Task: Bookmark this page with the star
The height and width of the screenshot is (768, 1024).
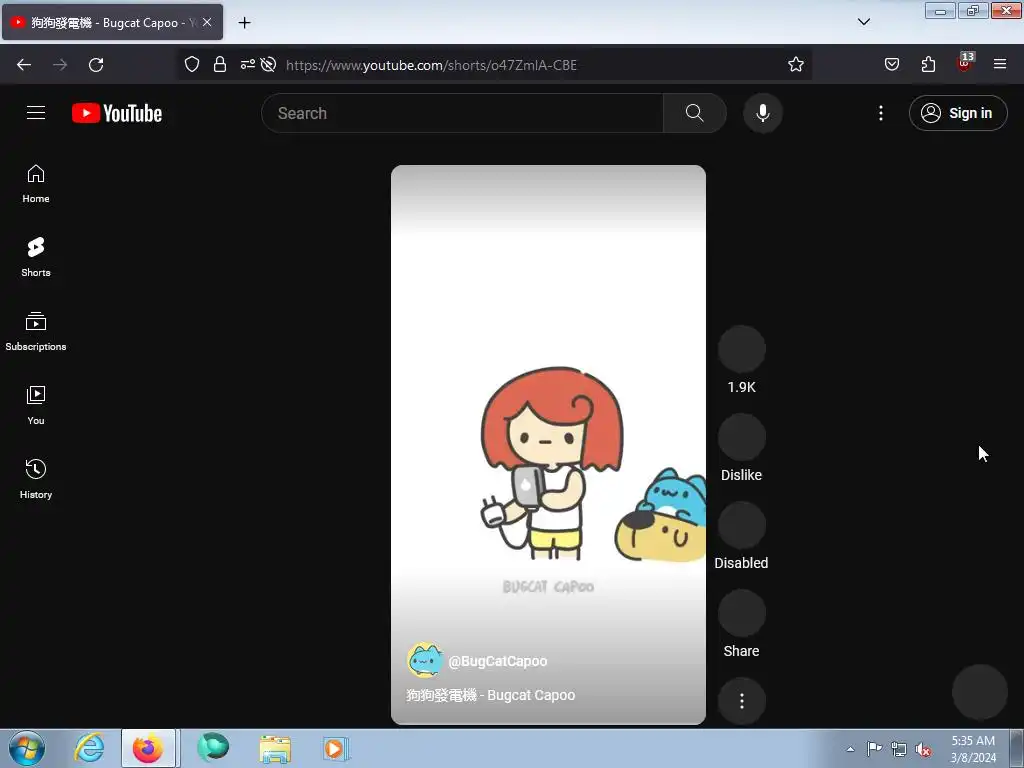Action: [795, 64]
